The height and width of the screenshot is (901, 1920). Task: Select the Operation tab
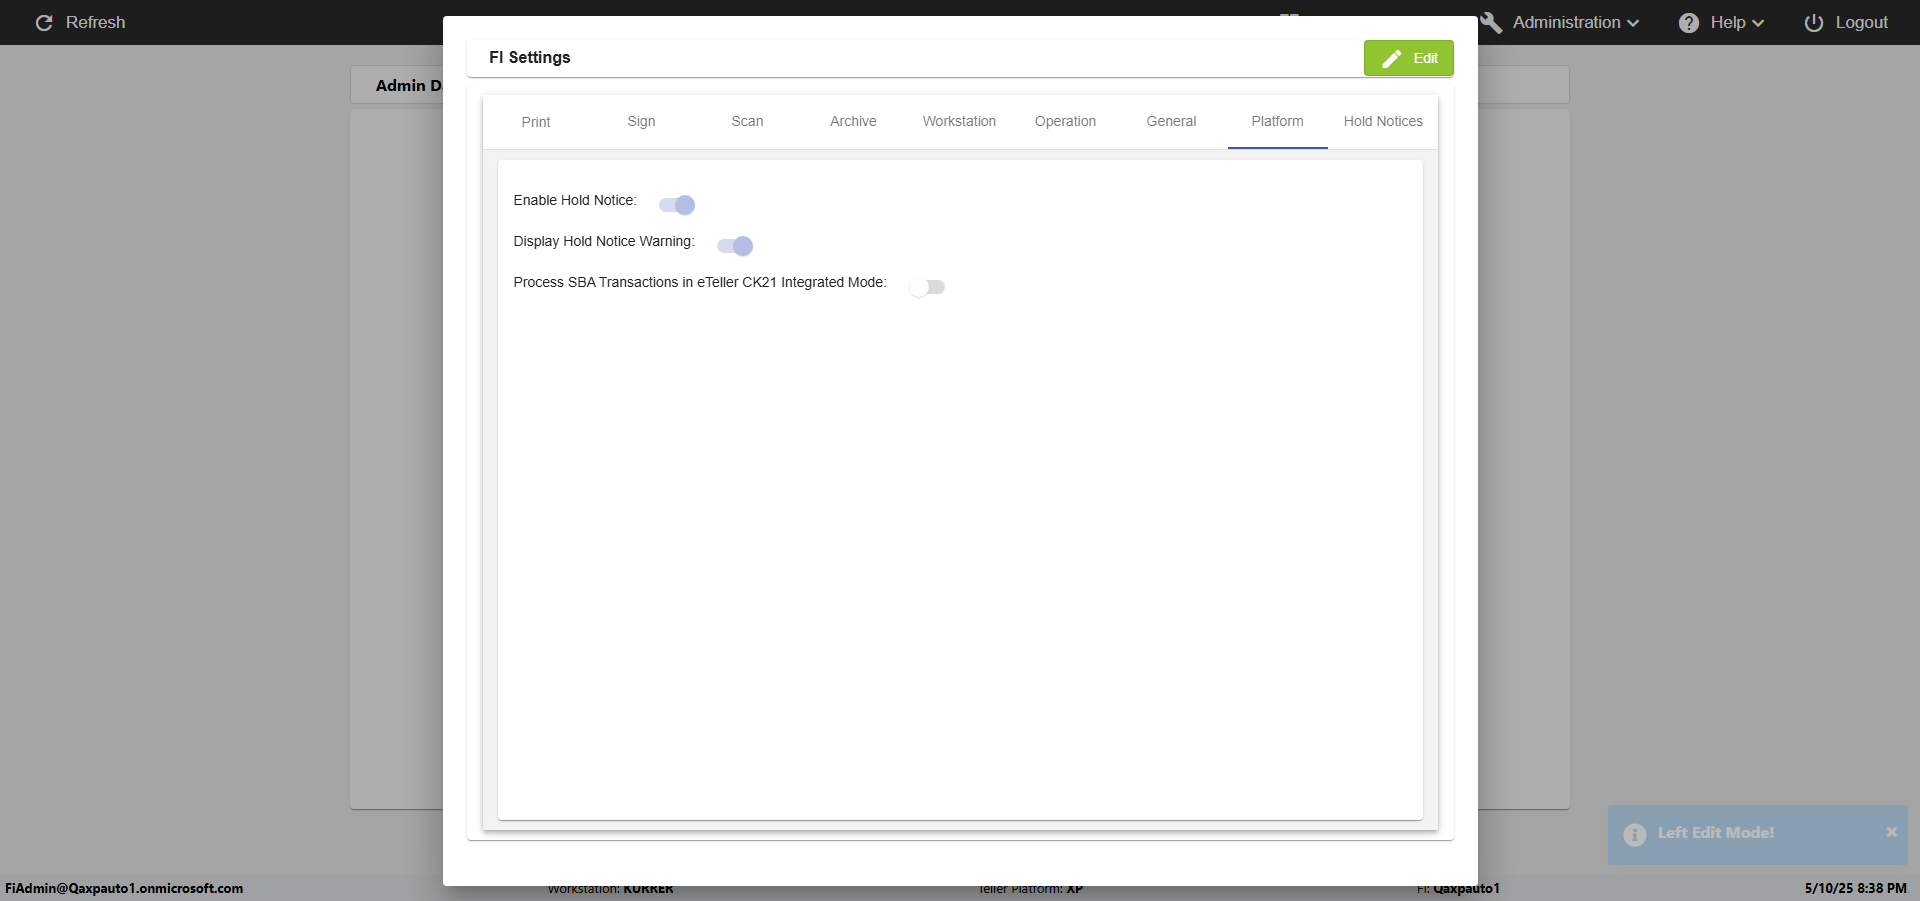point(1065,121)
